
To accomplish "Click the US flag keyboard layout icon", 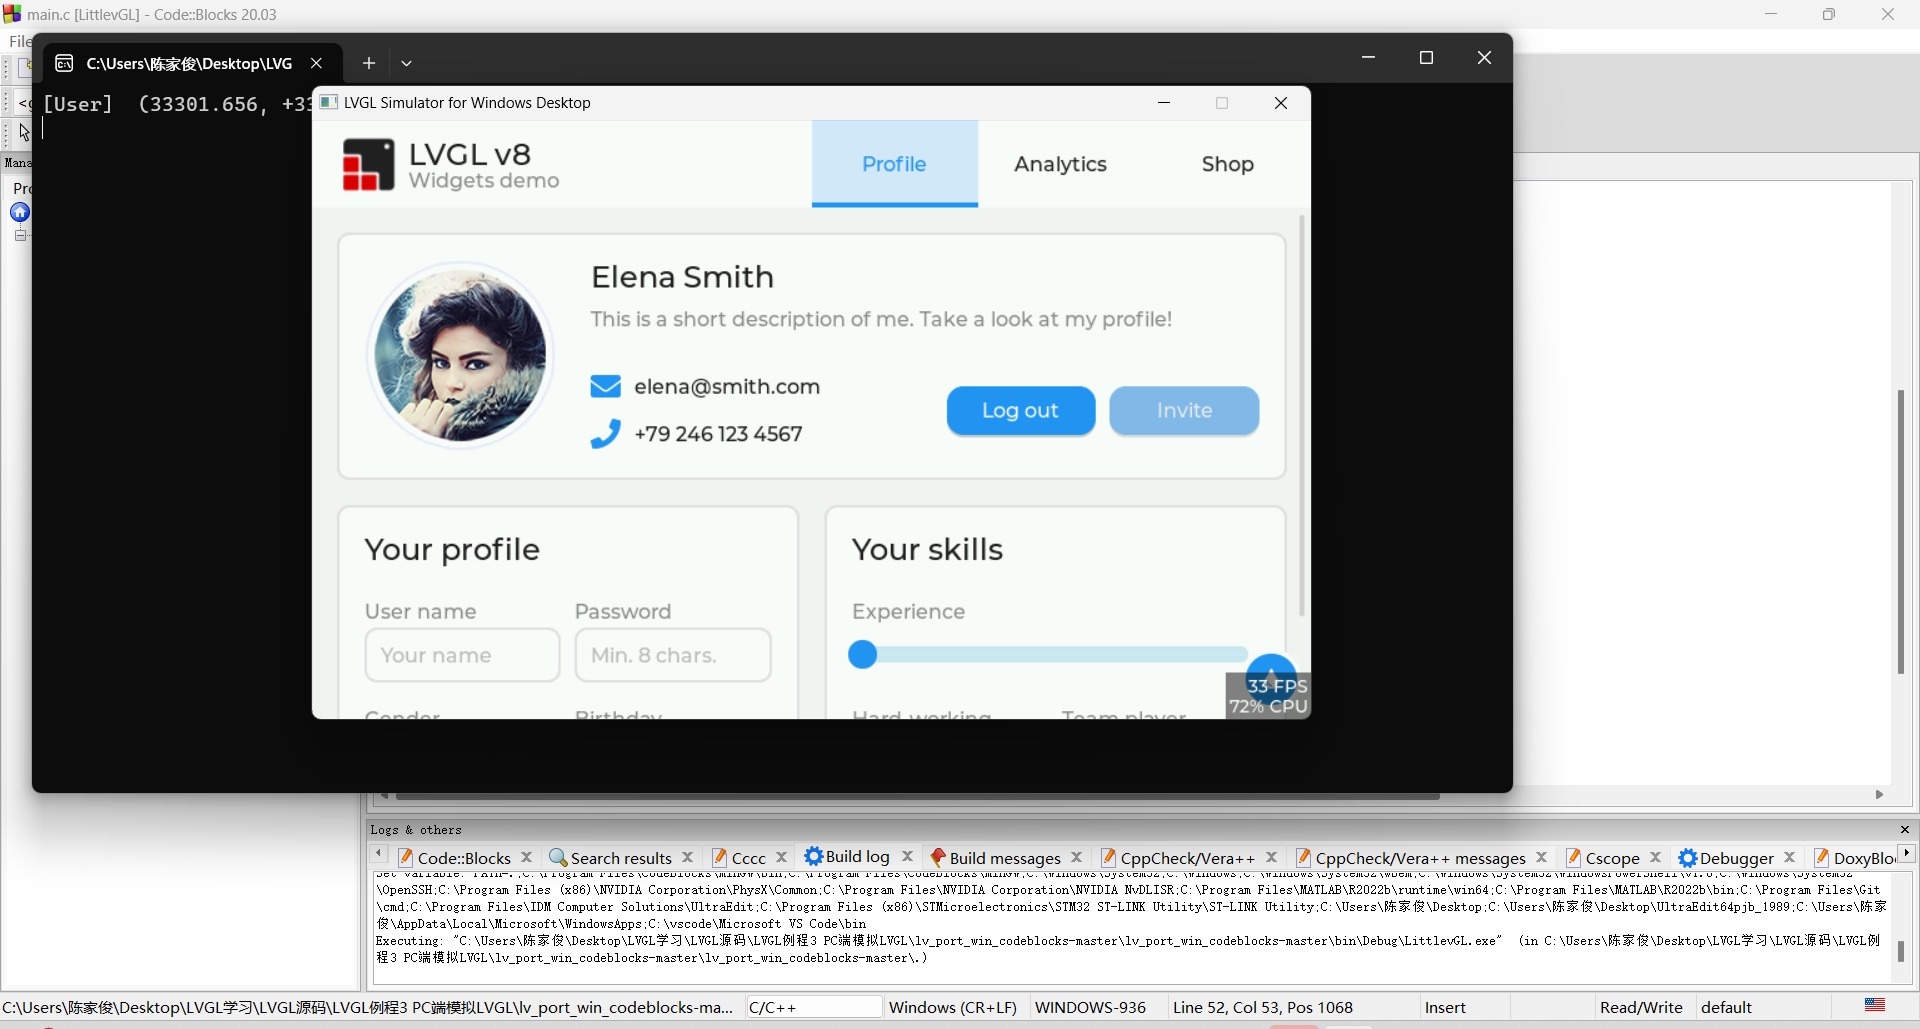I will [1875, 1005].
